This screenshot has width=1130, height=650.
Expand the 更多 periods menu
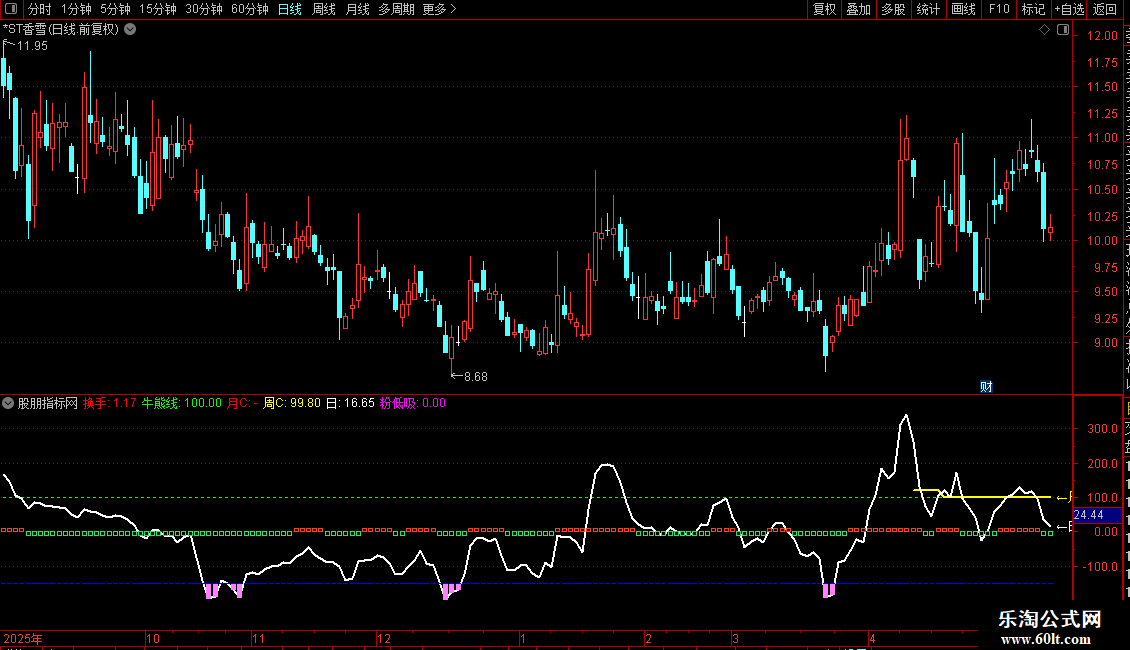[x=440, y=9]
